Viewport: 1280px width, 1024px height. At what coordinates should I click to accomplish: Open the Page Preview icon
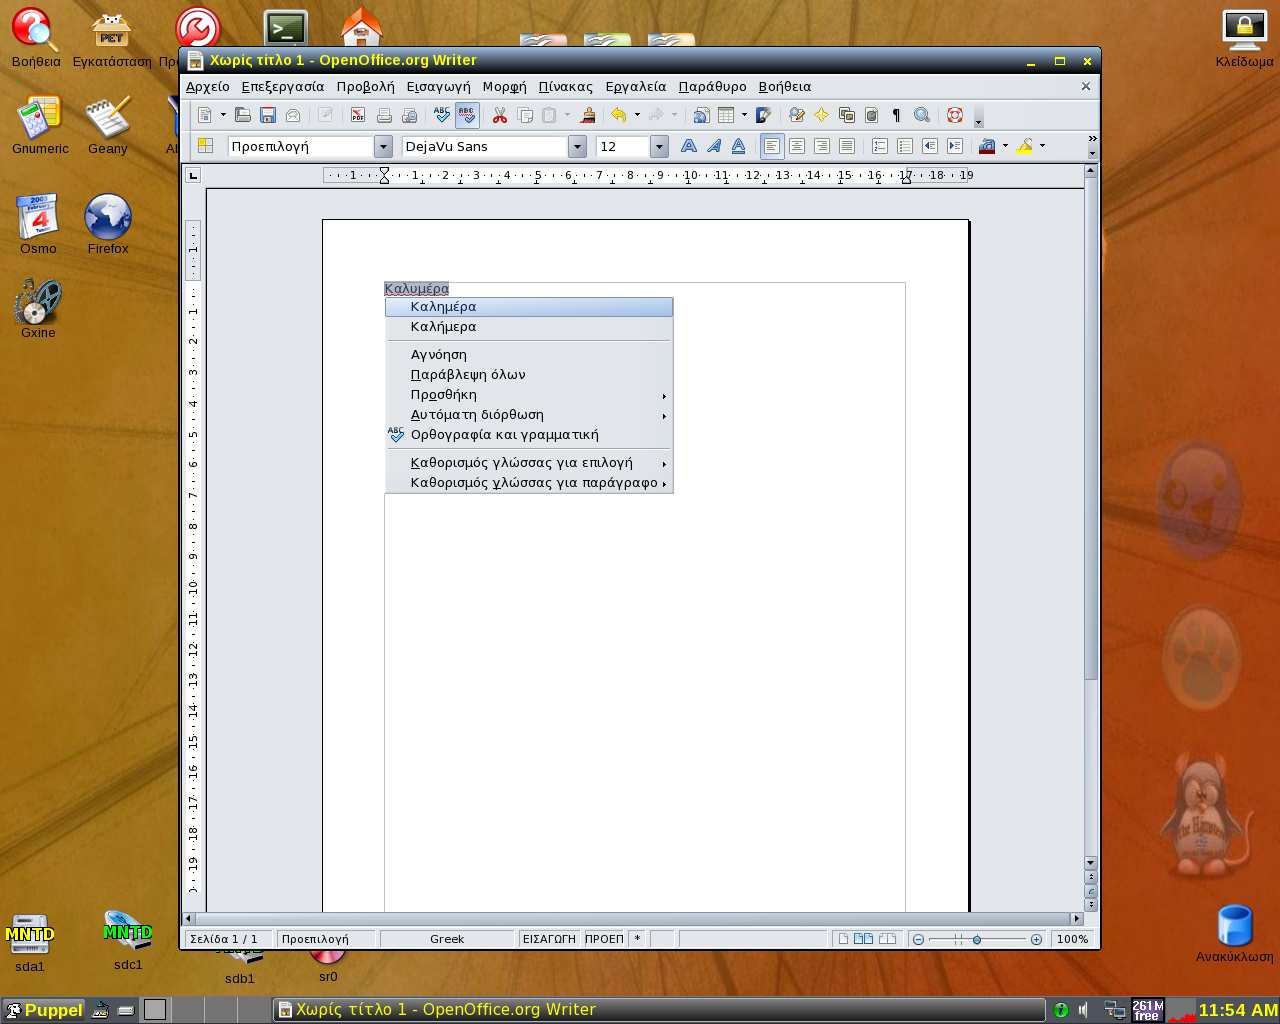409,115
